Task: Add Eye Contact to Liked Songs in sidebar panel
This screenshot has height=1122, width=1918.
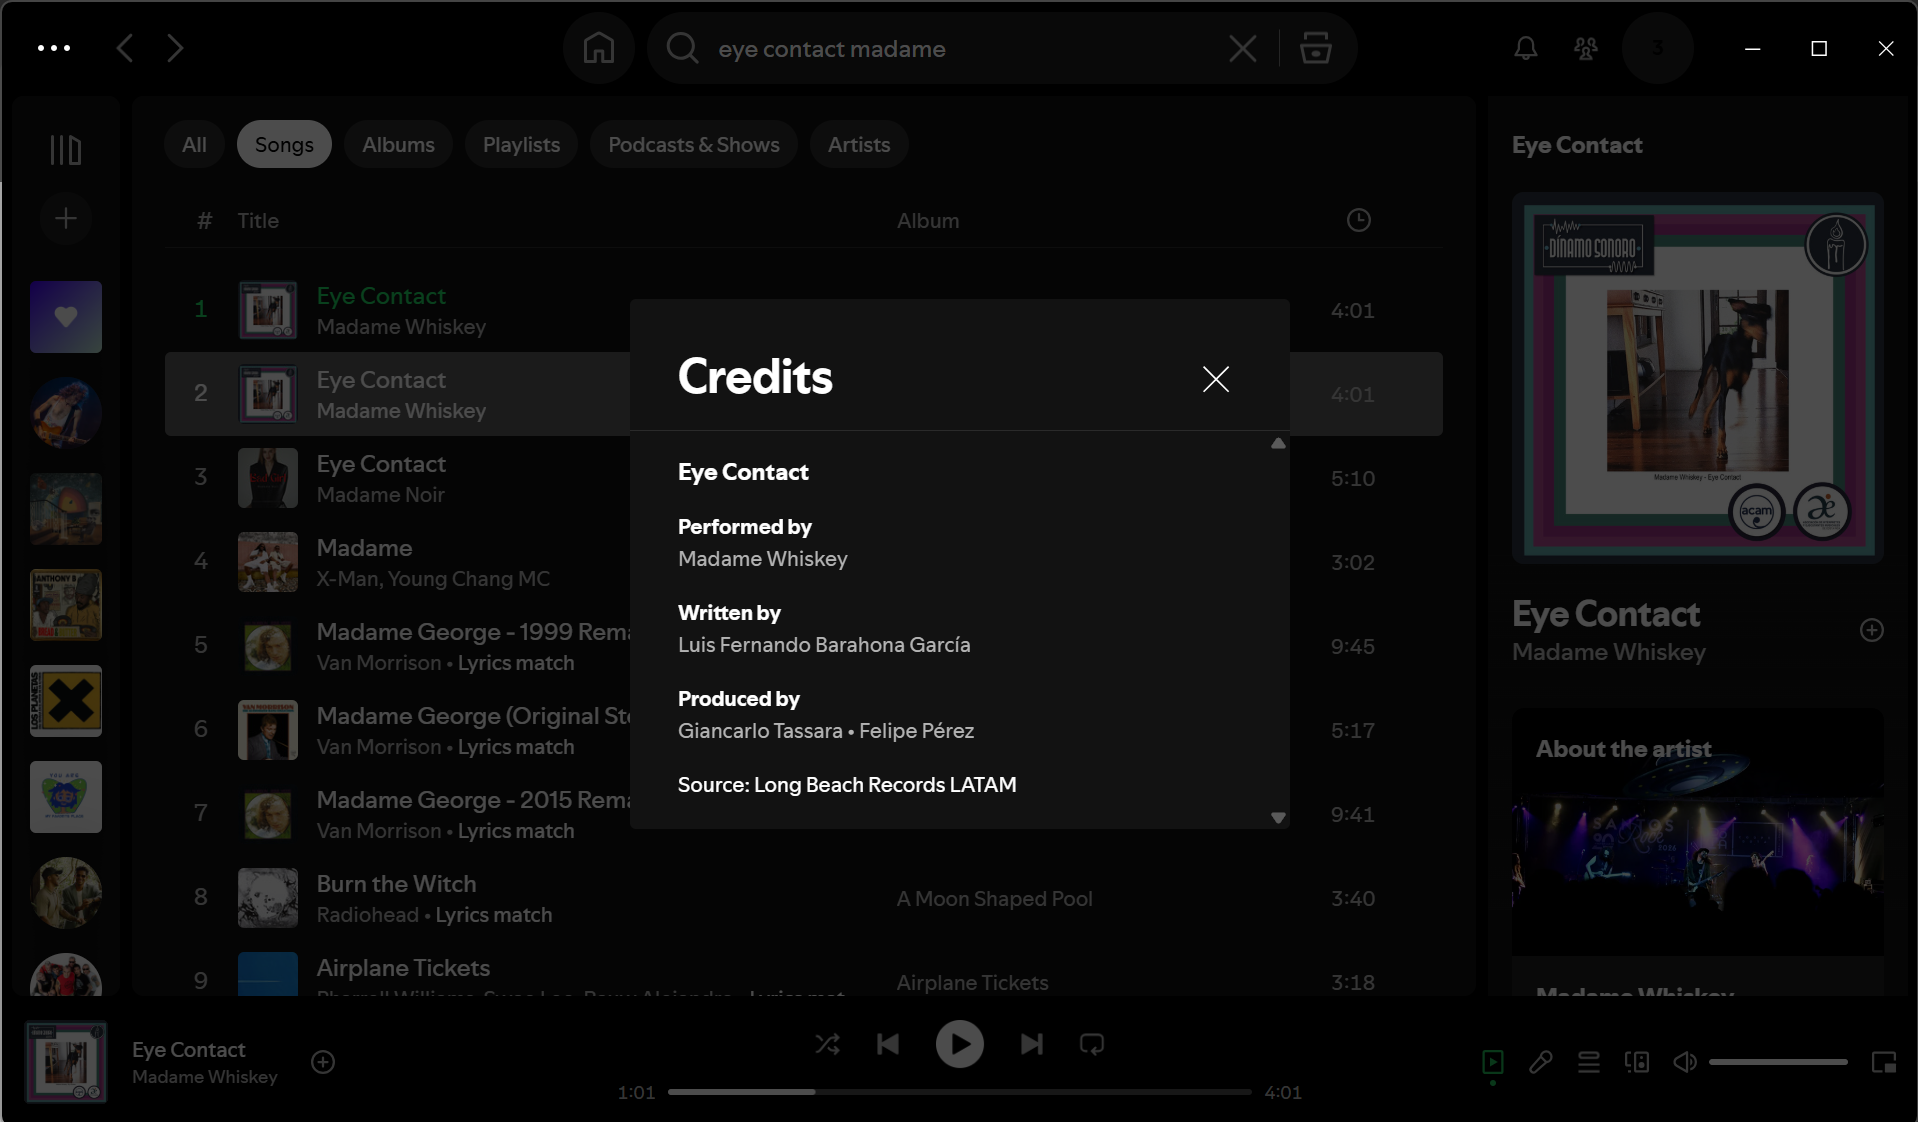Action: [1872, 630]
